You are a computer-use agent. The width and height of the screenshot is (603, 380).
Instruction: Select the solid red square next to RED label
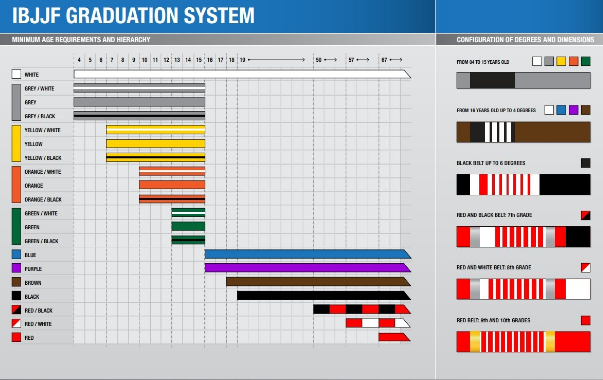coord(16,337)
